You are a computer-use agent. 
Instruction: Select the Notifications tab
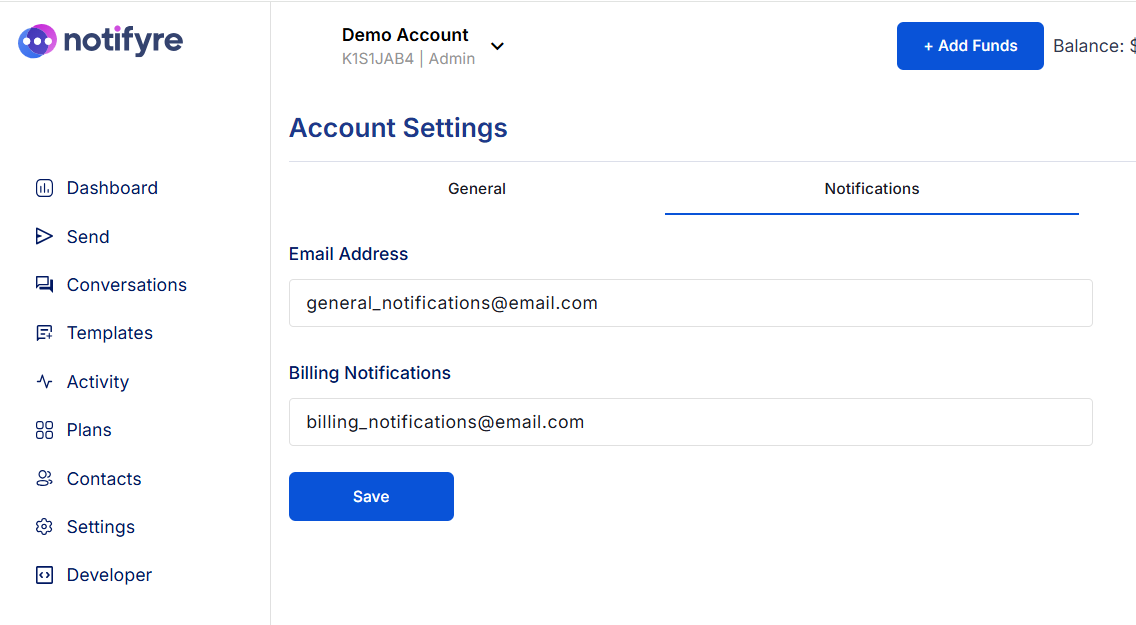[871, 188]
